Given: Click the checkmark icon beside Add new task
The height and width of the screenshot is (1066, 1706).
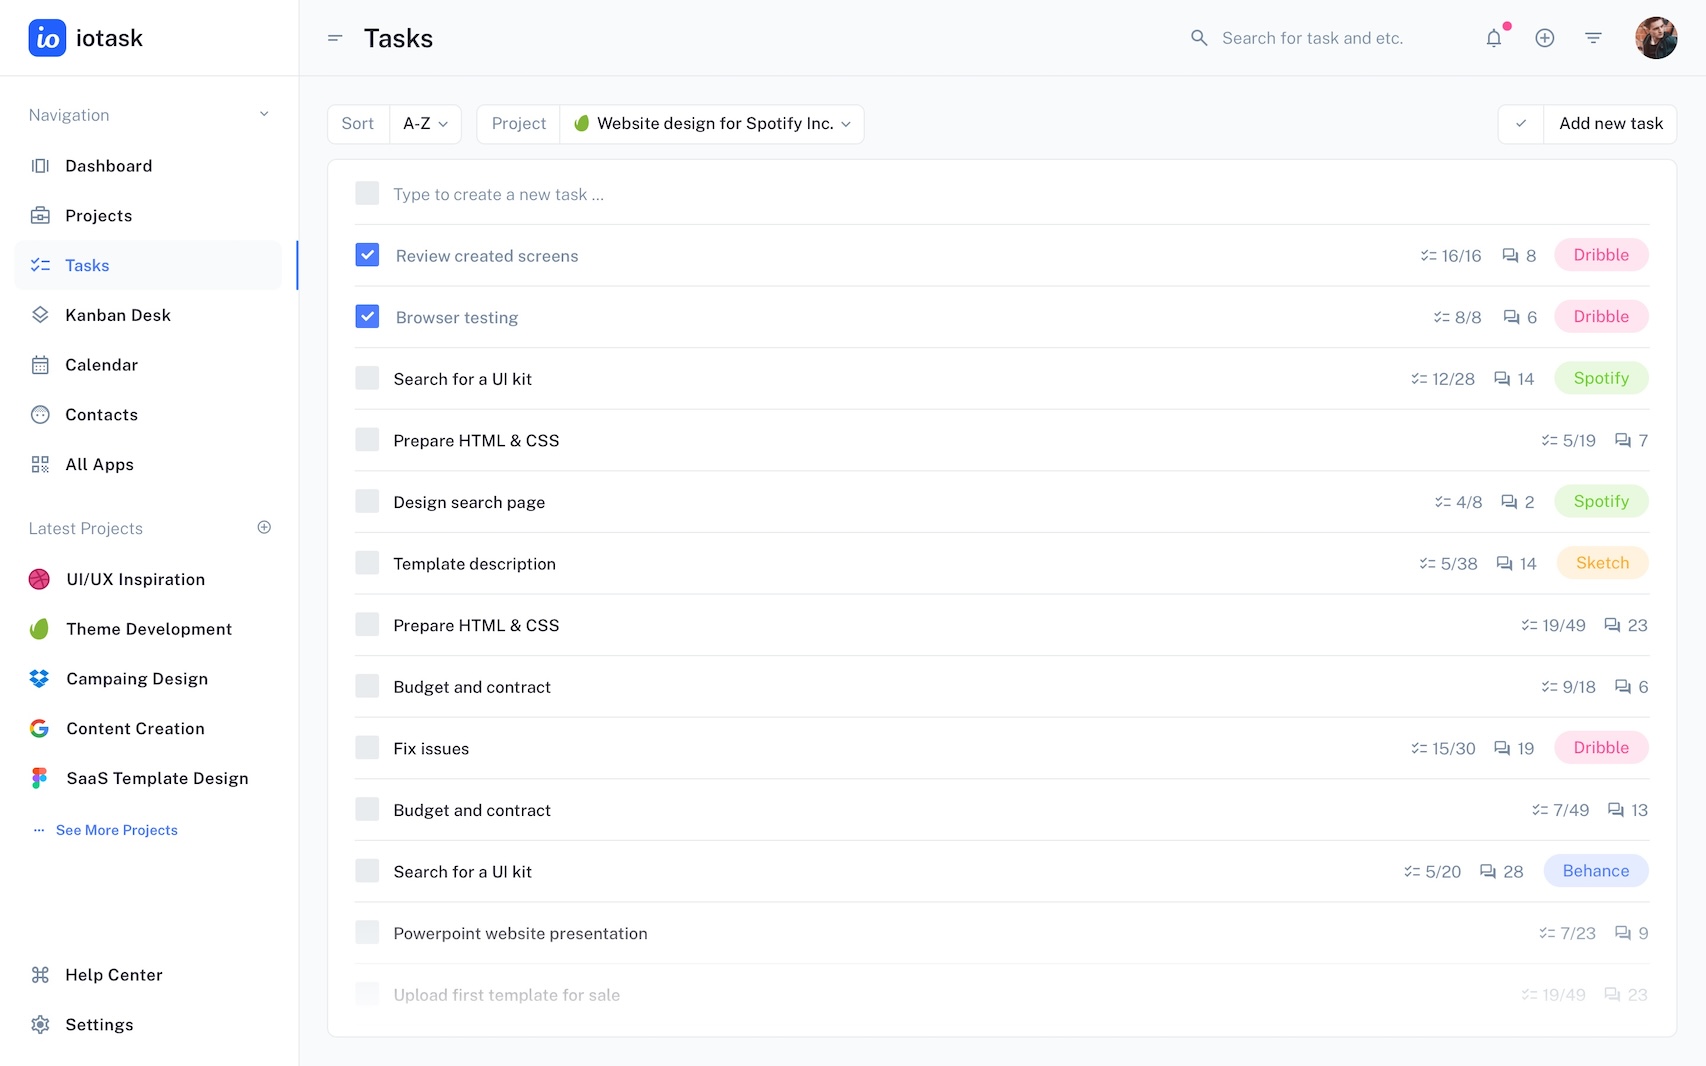Looking at the screenshot, I should click(x=1521, y=124).
